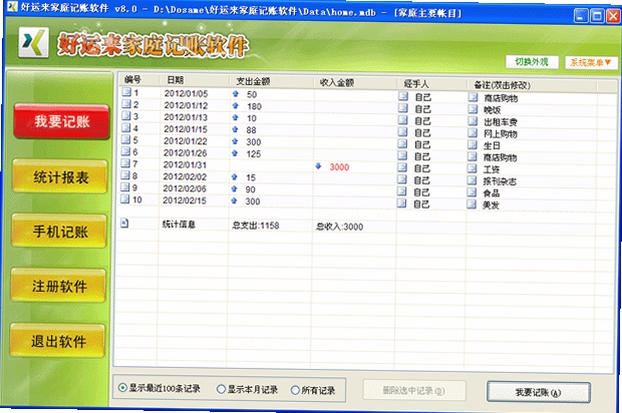
Task: Click the 切换外观 button
Action: (x=532, y=61)
